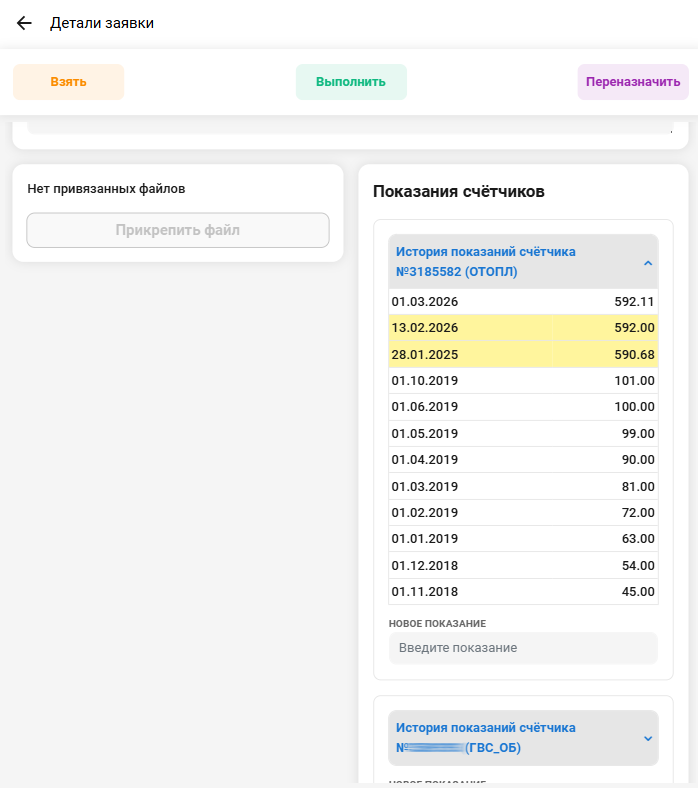Image resolution: width=698 pixels, height=788 pixels.
Task: Collapse the ОТОПЛ meter history chevron
Action: (x=647, y=263)
